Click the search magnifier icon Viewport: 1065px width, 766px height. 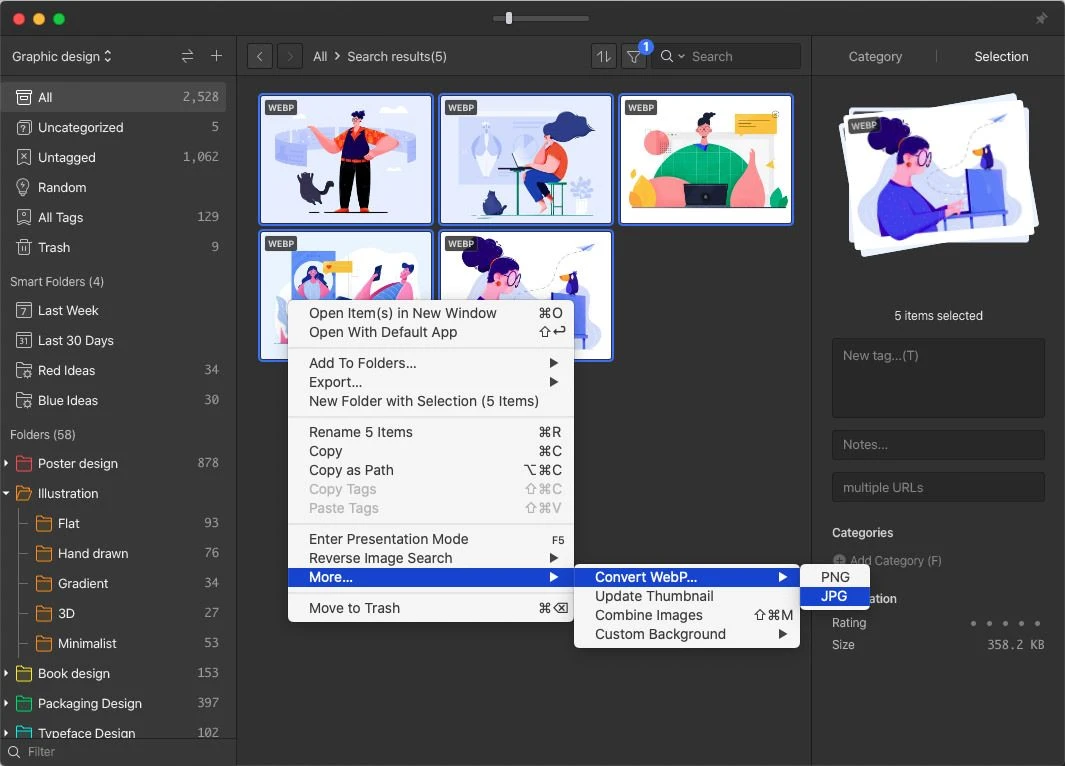click(665, 56)
